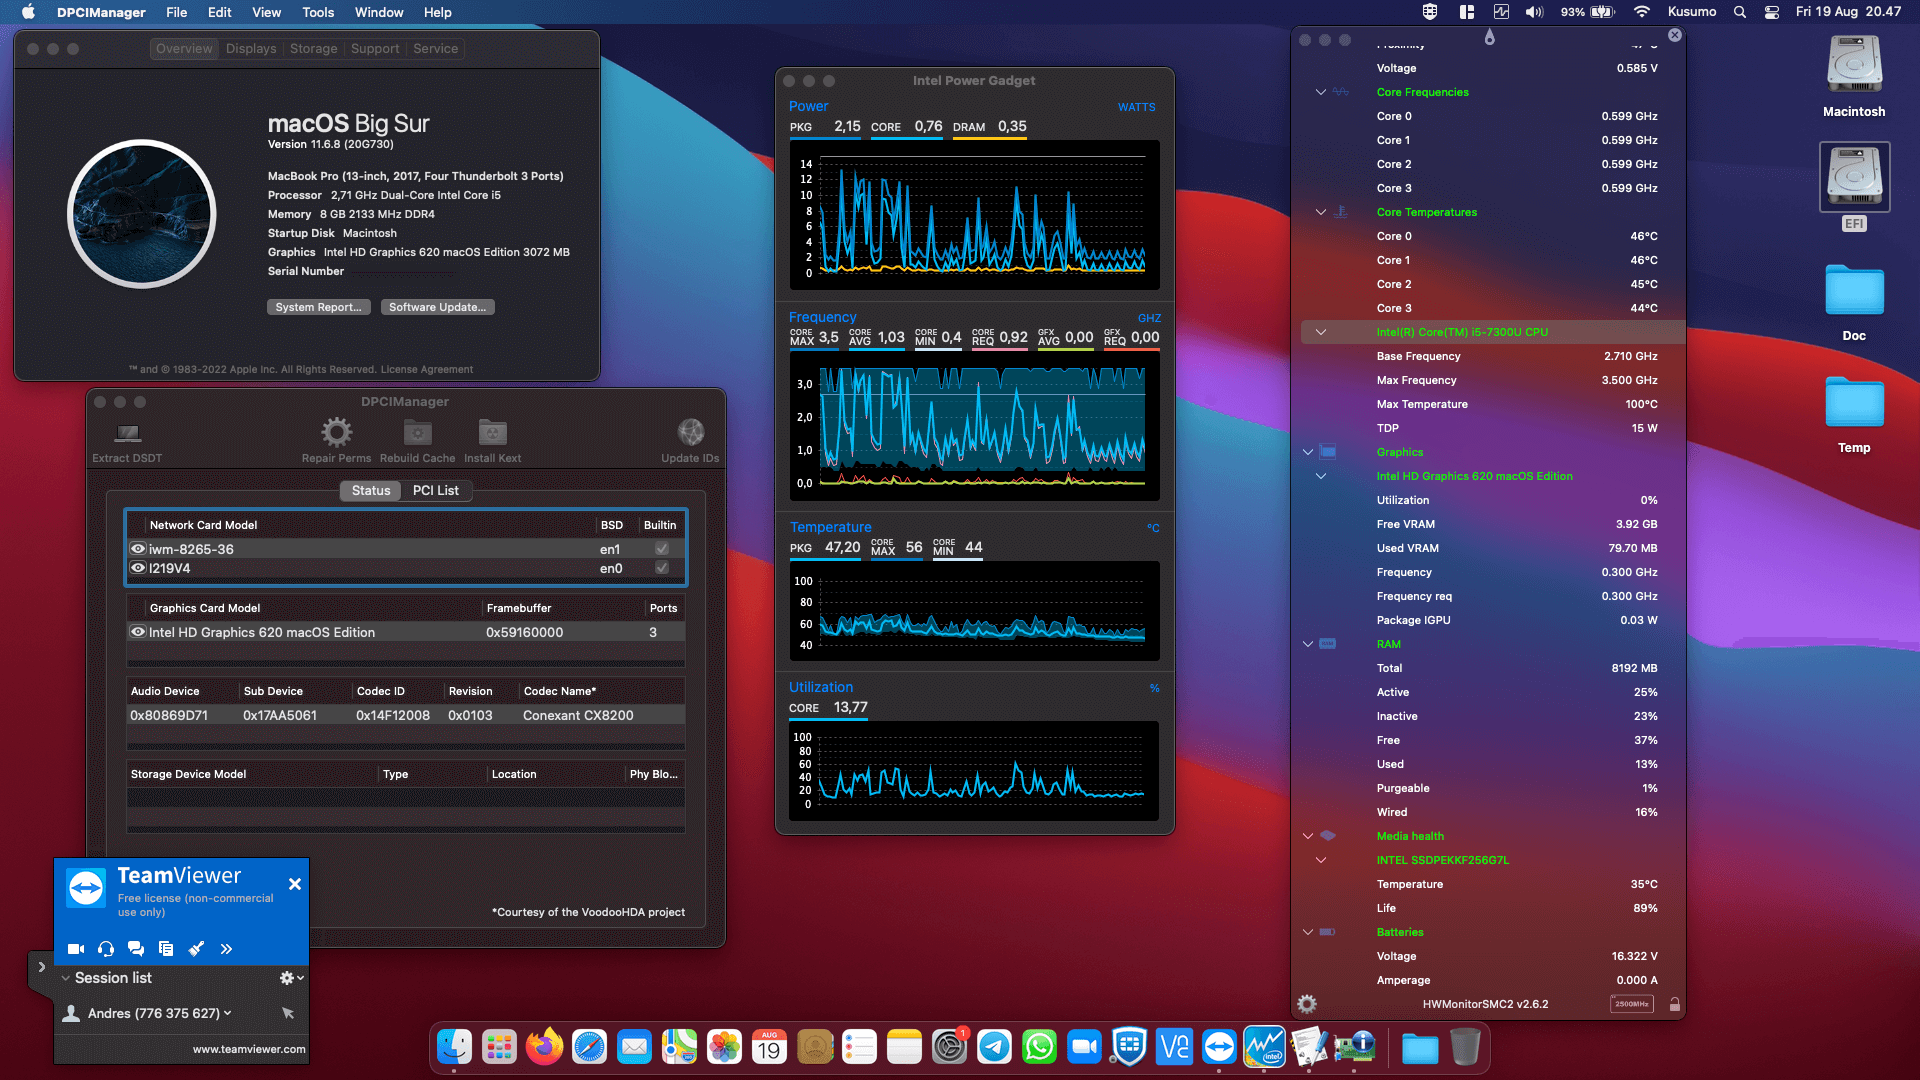
Task: Click the Rebuild Cache toolbar icon
Action: tap(417, 432)
